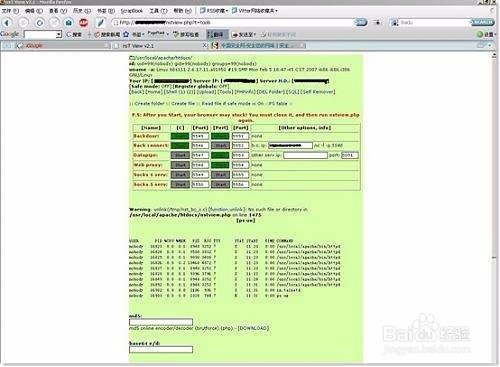Open the 编辑 menu
The height and width of the screenshot is (367, 500).
(34, 11)
